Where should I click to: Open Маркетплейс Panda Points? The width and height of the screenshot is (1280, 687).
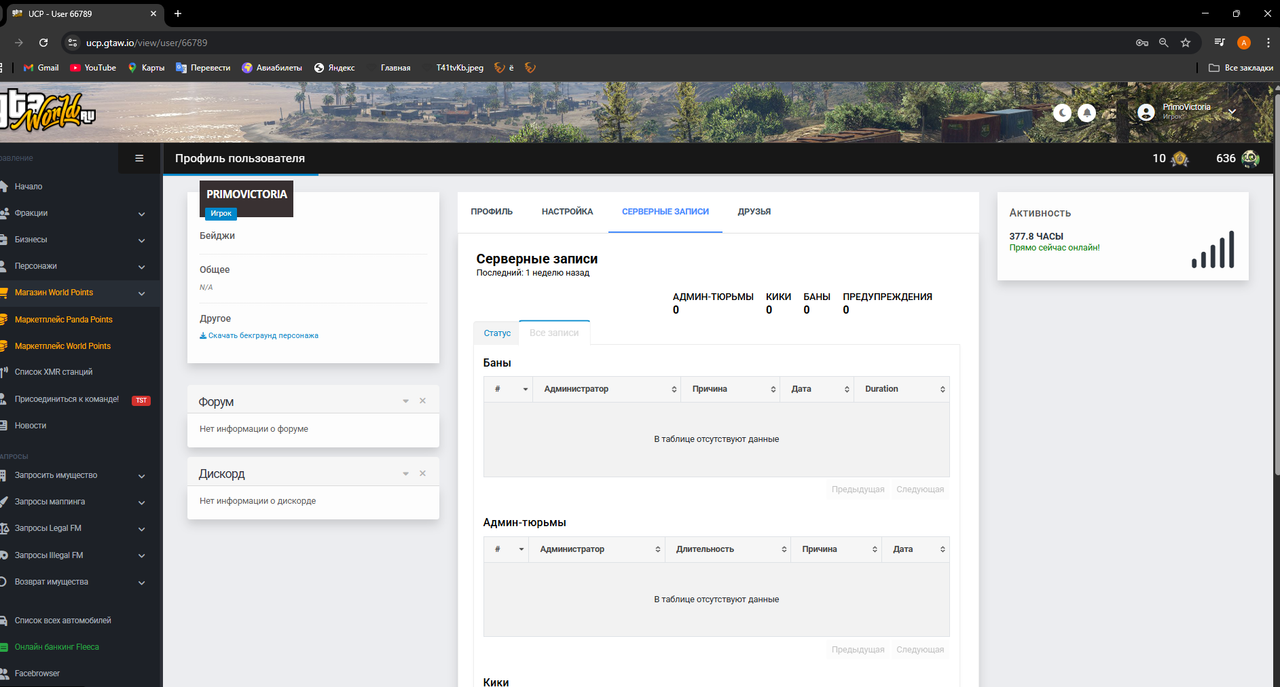[x=63, y=319]
